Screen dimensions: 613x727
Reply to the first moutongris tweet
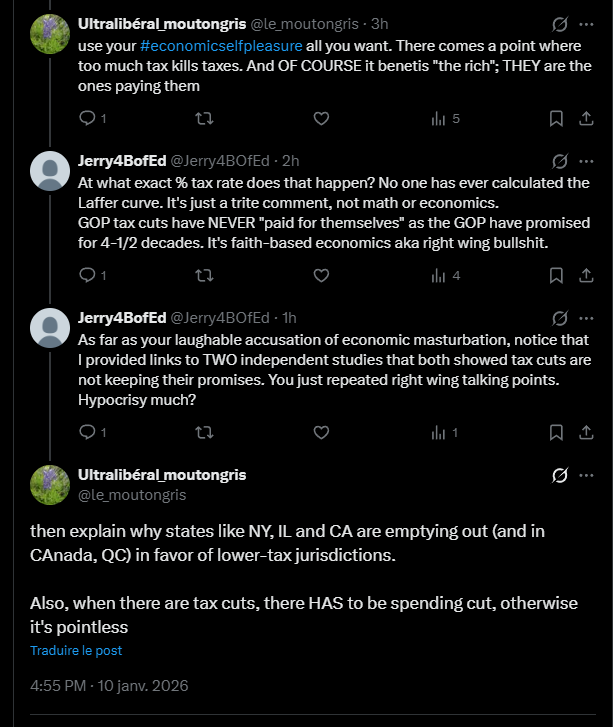tap(87, 118)
